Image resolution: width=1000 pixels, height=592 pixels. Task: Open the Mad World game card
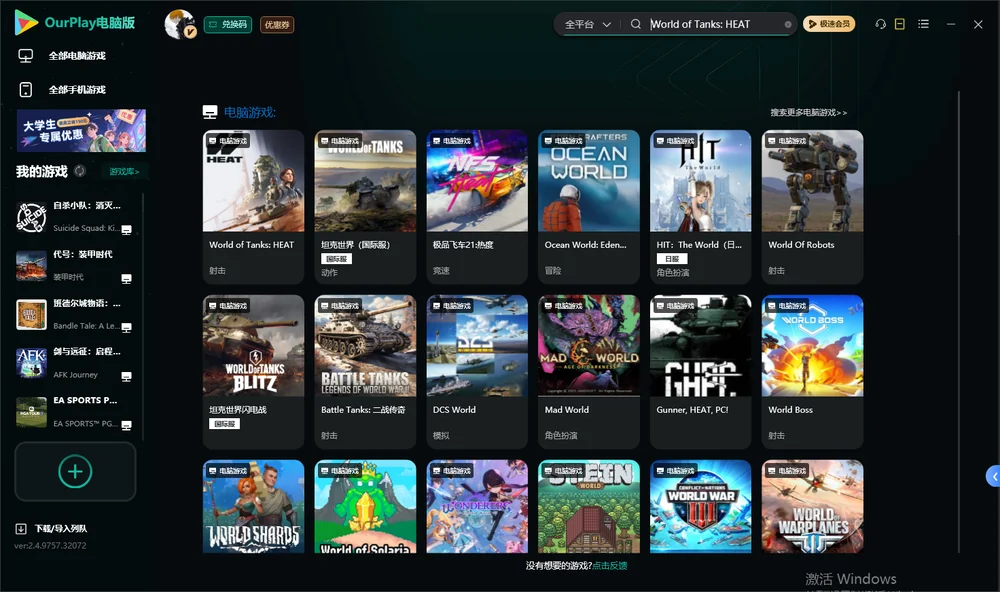[x=589, y=372]
